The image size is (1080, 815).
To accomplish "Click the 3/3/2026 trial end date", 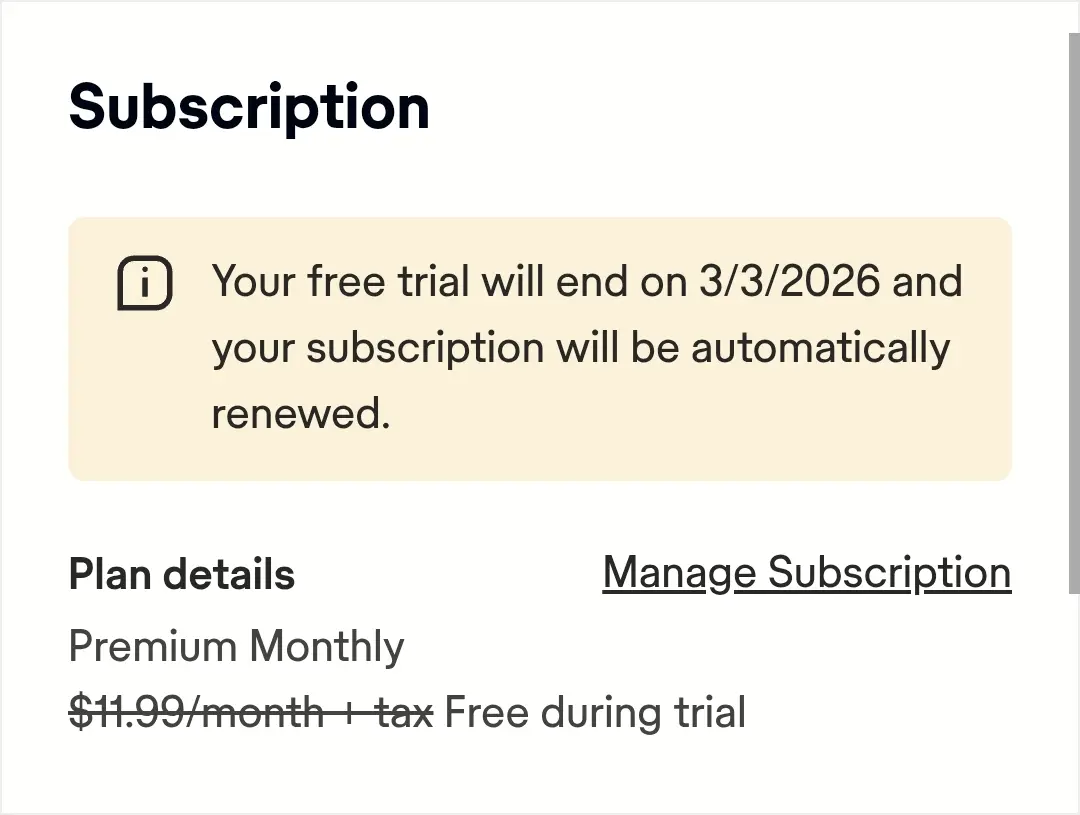I will (789, 281).
